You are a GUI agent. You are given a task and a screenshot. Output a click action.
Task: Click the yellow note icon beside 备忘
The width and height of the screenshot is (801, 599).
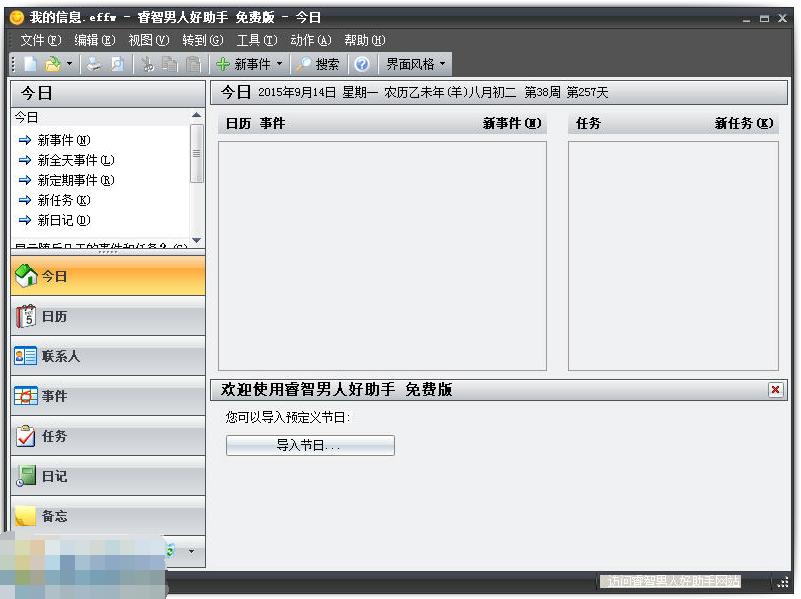pos(25,516)
